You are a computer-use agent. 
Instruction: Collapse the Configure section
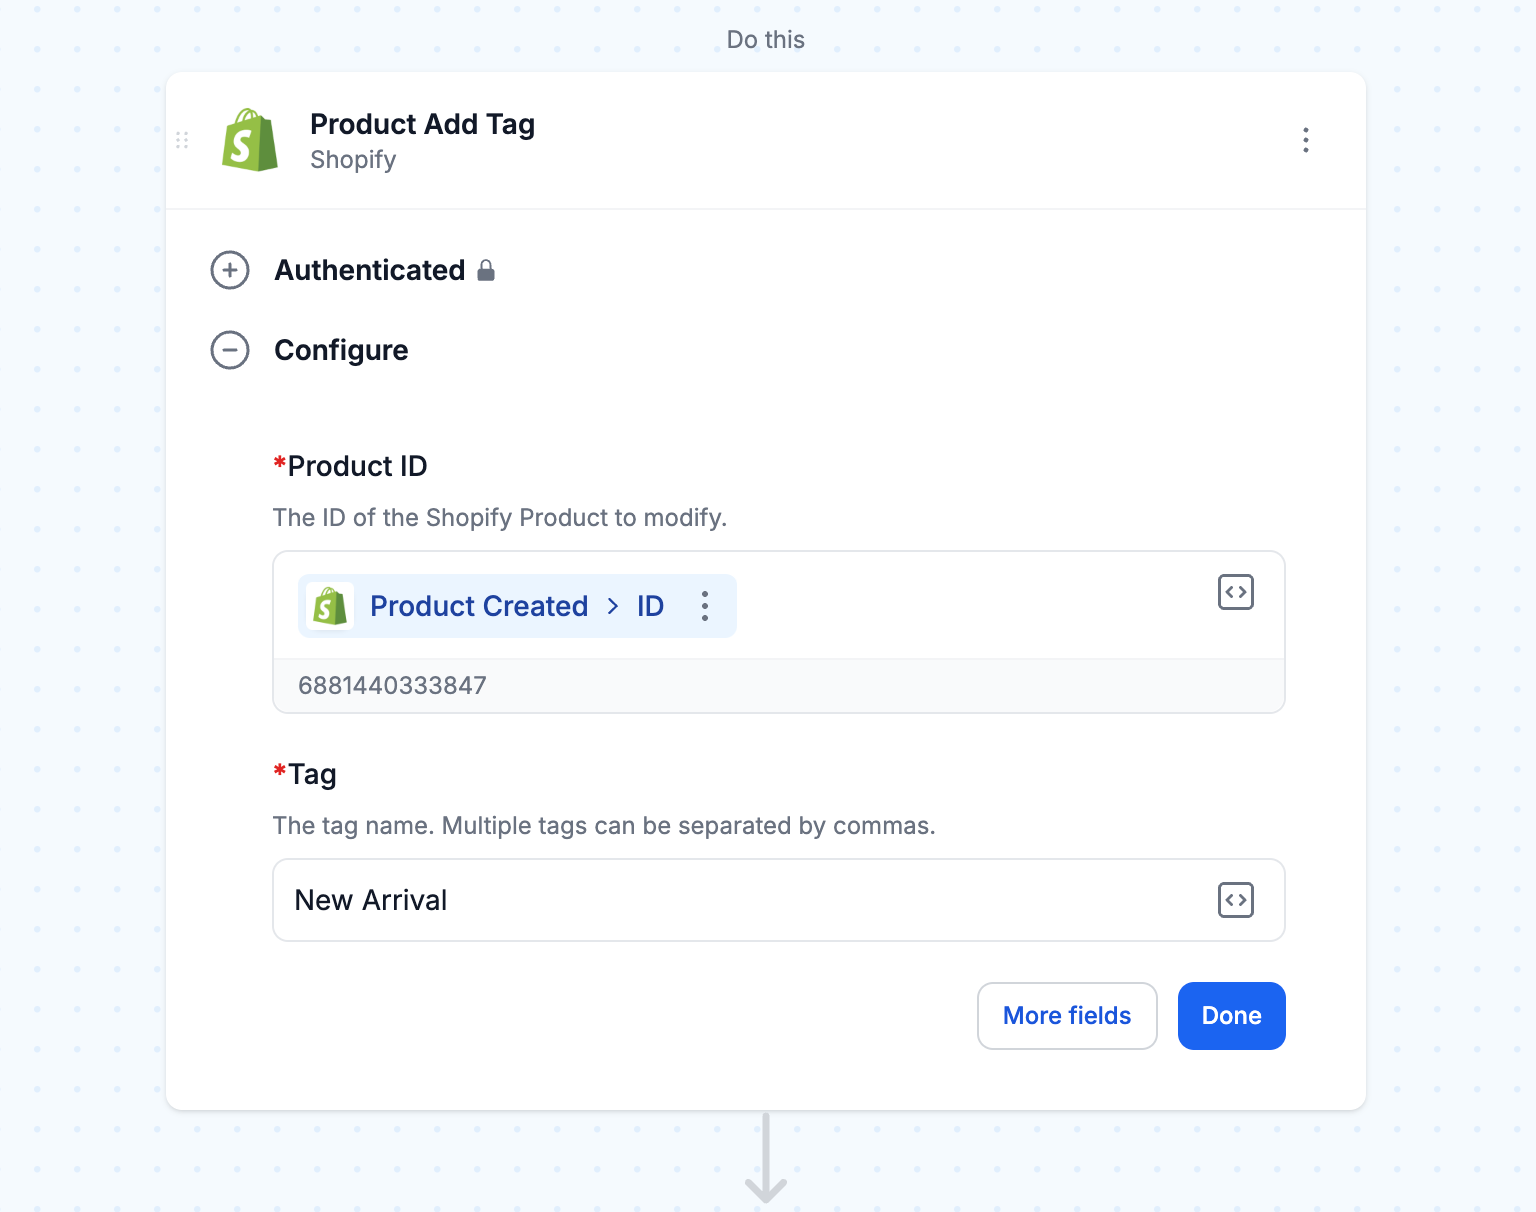click(x=230, y=350)
